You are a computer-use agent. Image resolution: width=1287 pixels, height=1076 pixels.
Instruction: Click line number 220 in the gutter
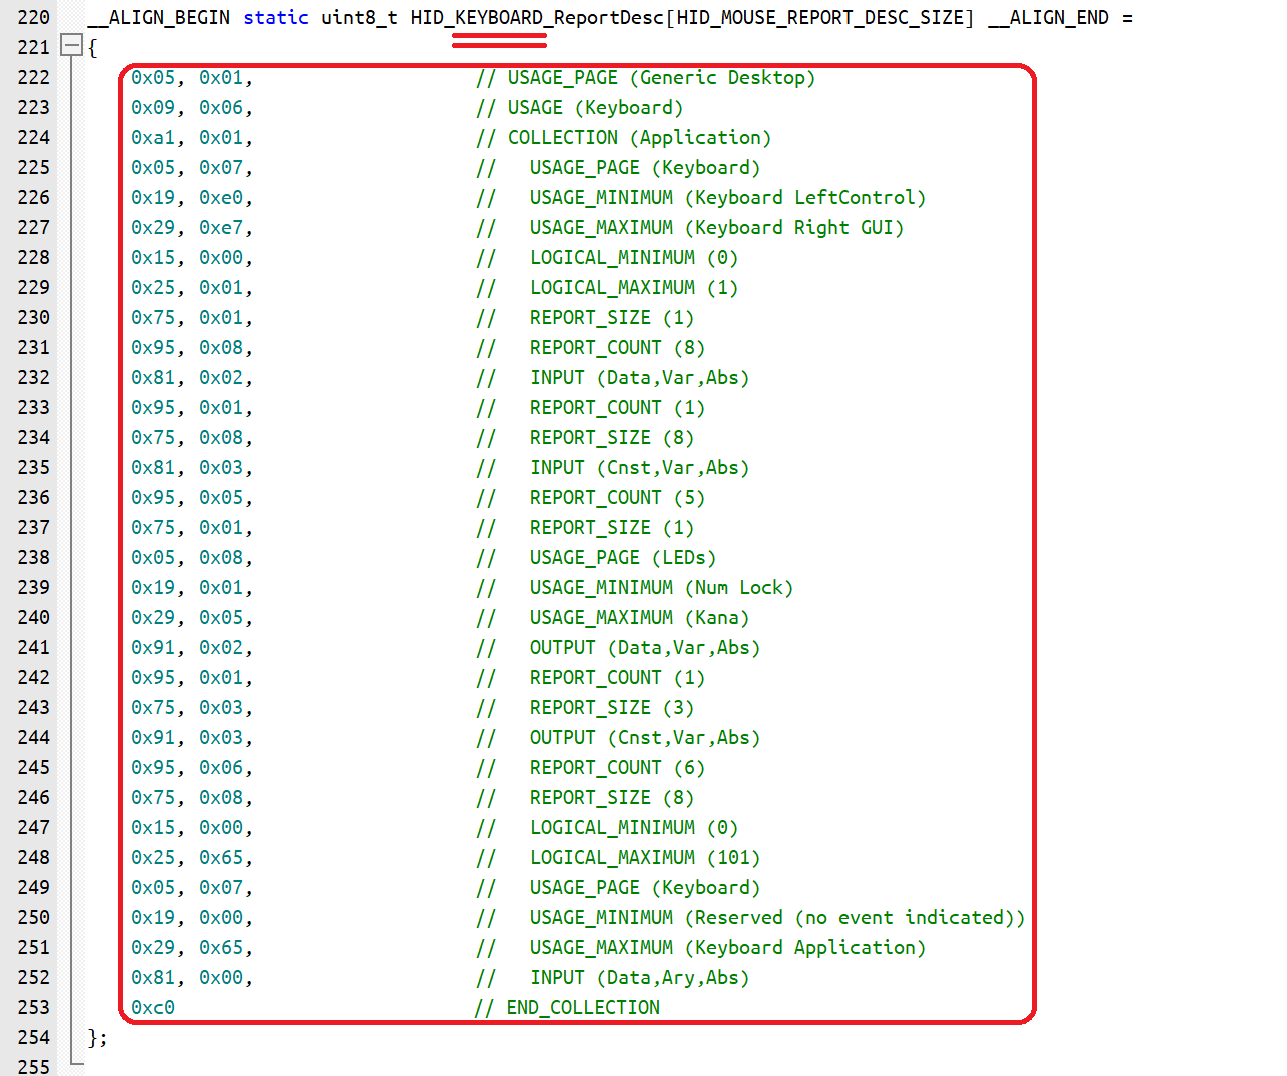point(33,17)
